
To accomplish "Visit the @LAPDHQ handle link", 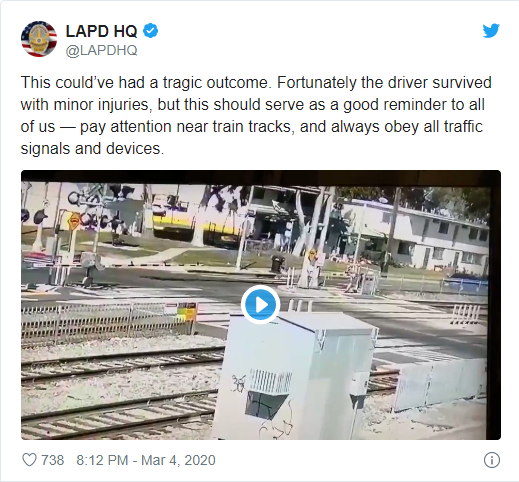I will (x=101, y=51).
